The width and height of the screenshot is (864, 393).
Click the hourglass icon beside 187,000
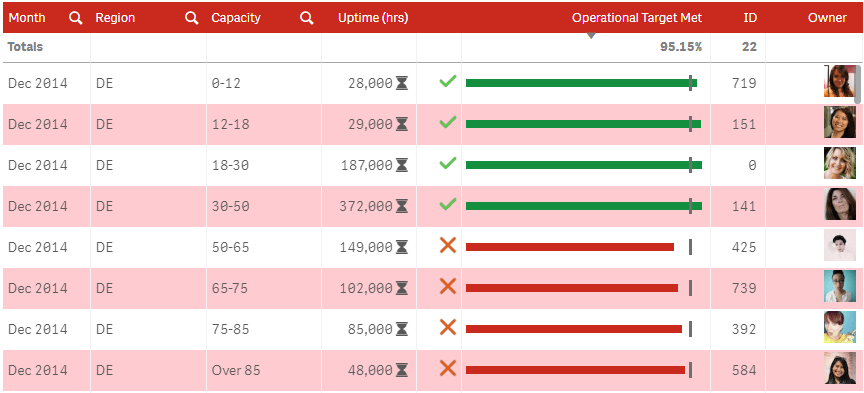tap(402, 165)
